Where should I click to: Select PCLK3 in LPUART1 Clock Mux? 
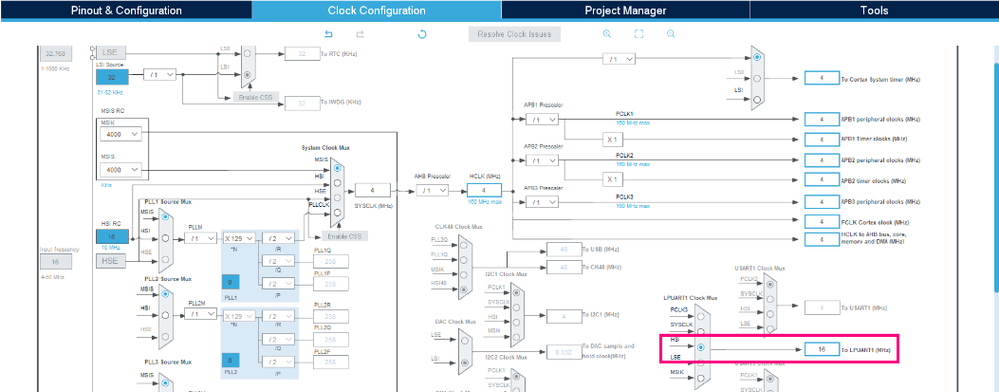point(701,316)
